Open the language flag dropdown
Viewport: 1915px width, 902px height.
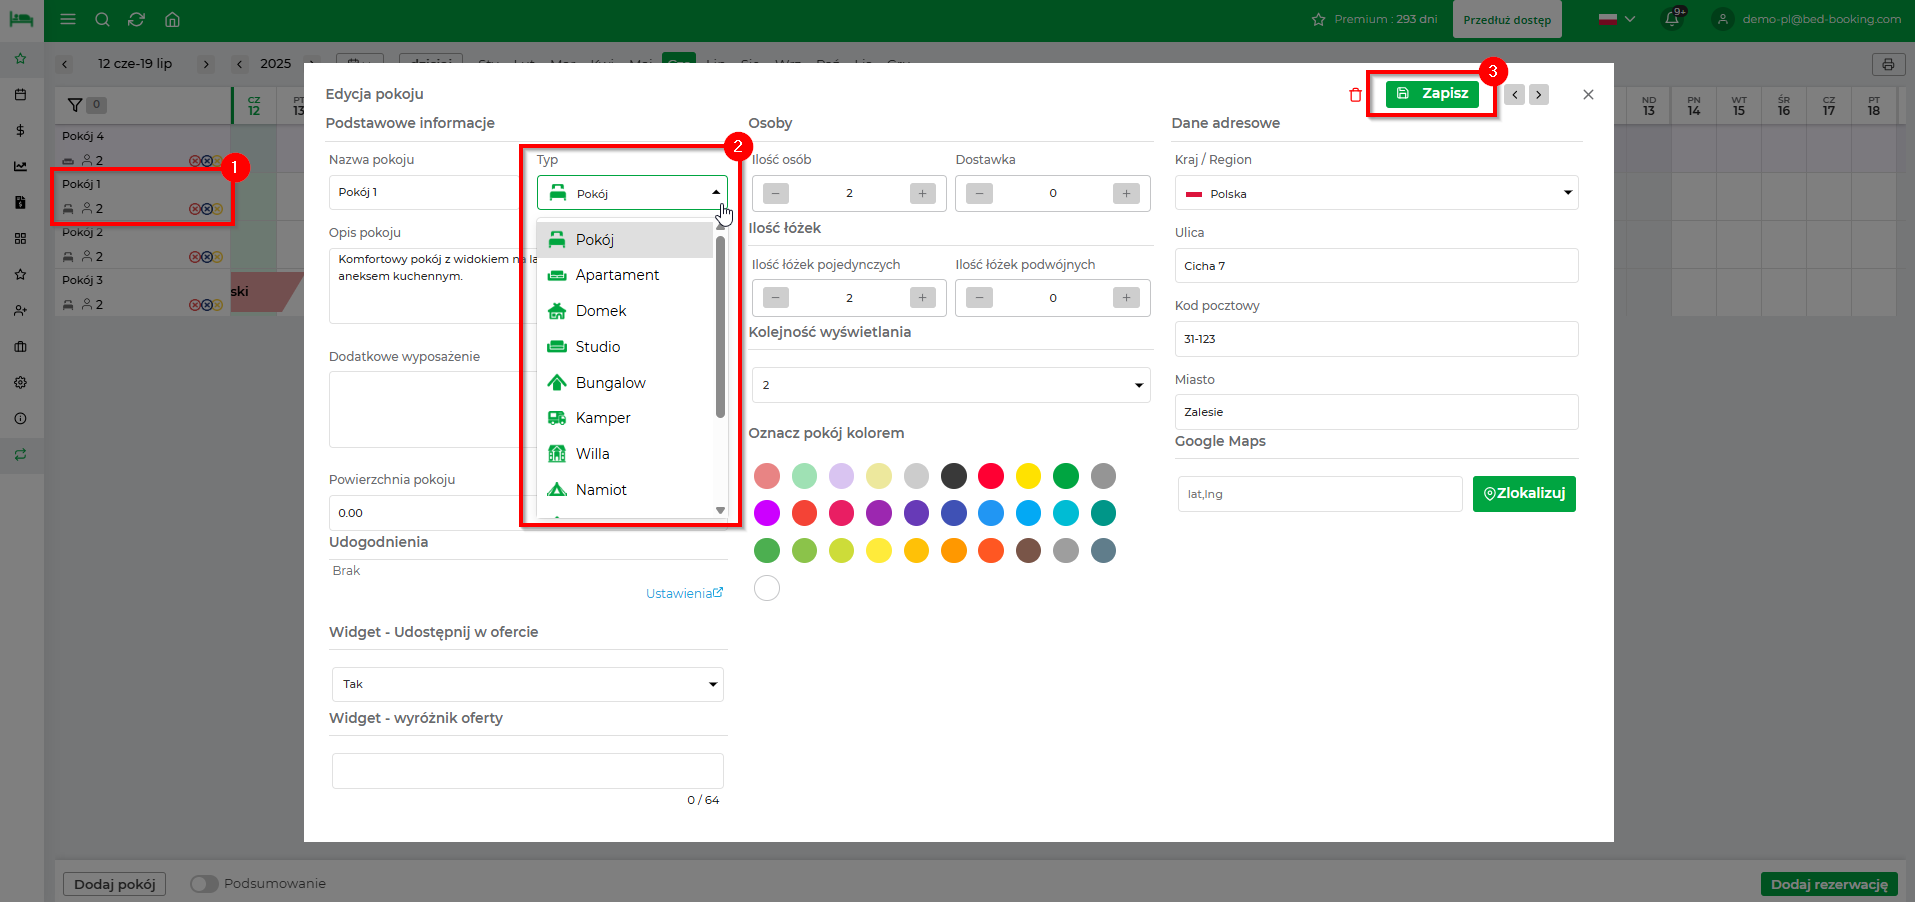click(x=1617, y=19)
